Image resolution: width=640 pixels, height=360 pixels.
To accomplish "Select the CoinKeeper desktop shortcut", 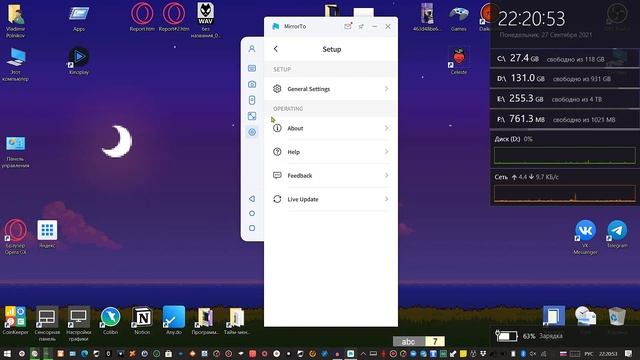I will coord(15,321).
